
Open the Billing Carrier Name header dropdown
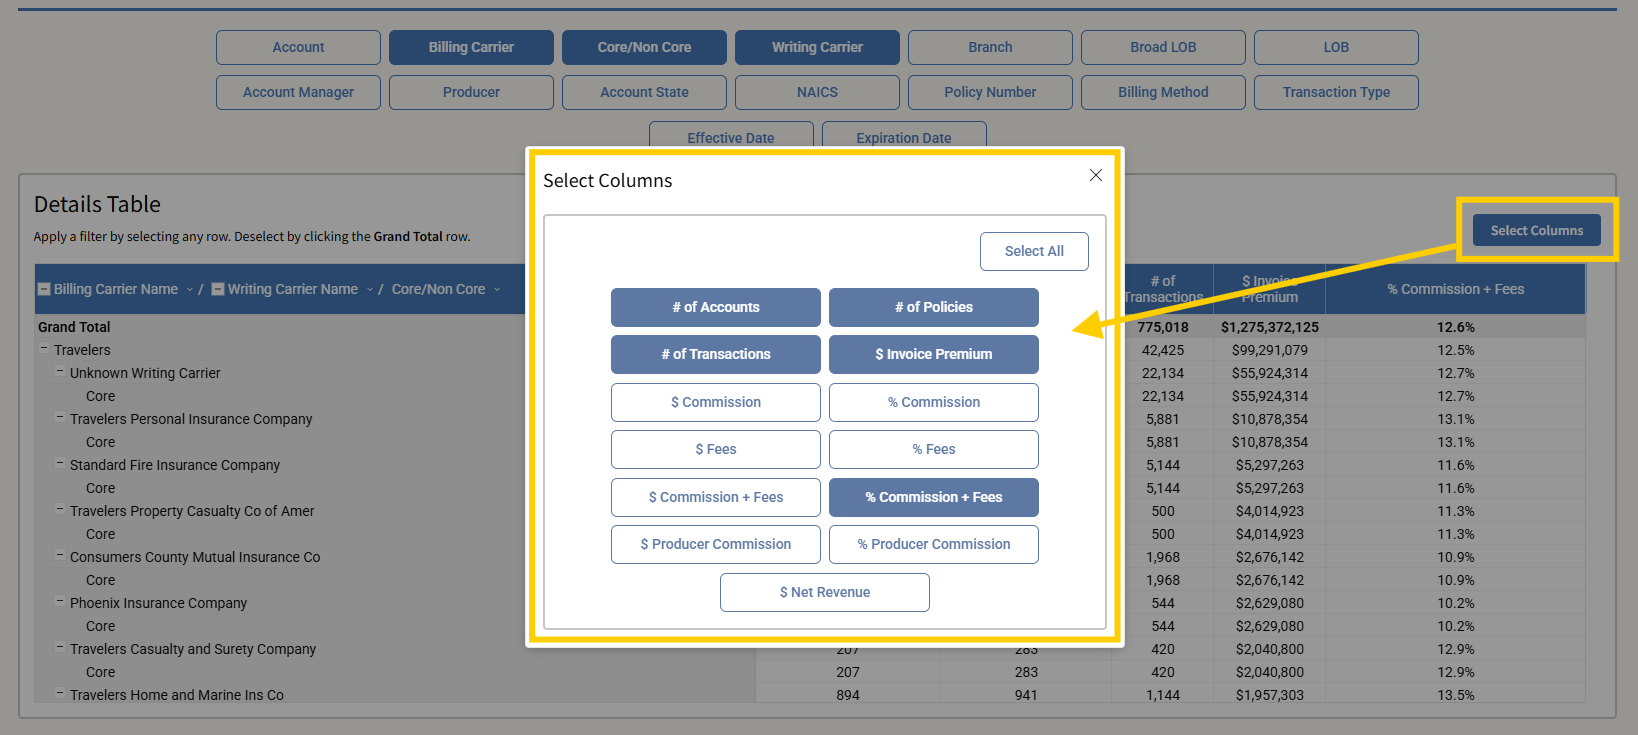click(190, 289)
